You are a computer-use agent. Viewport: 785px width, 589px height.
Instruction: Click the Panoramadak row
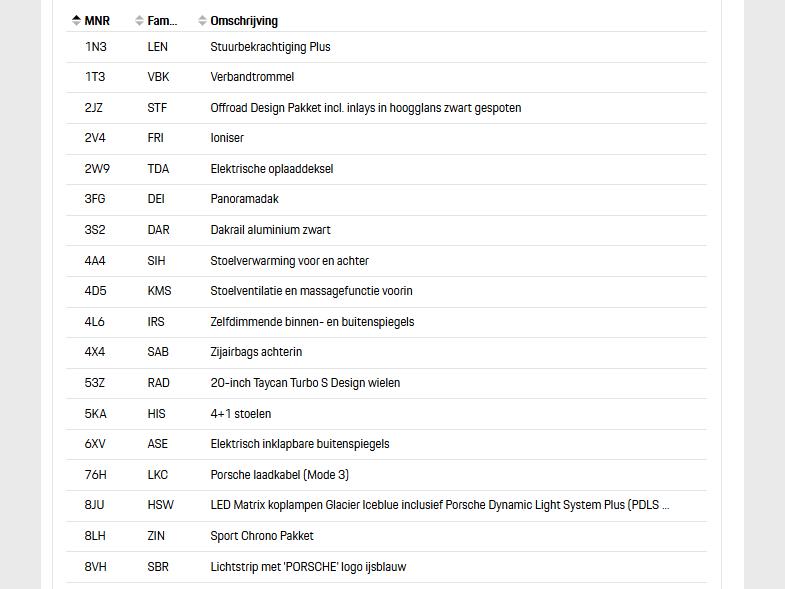point(386,199)
